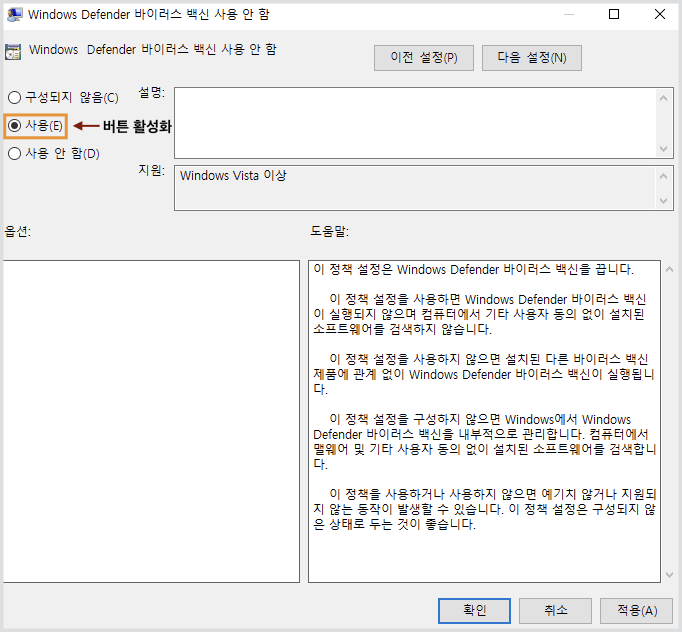The width and height of the screenshot is (682, 632).
Task: Click the 도움말 label
Action: tap(329, 231)
